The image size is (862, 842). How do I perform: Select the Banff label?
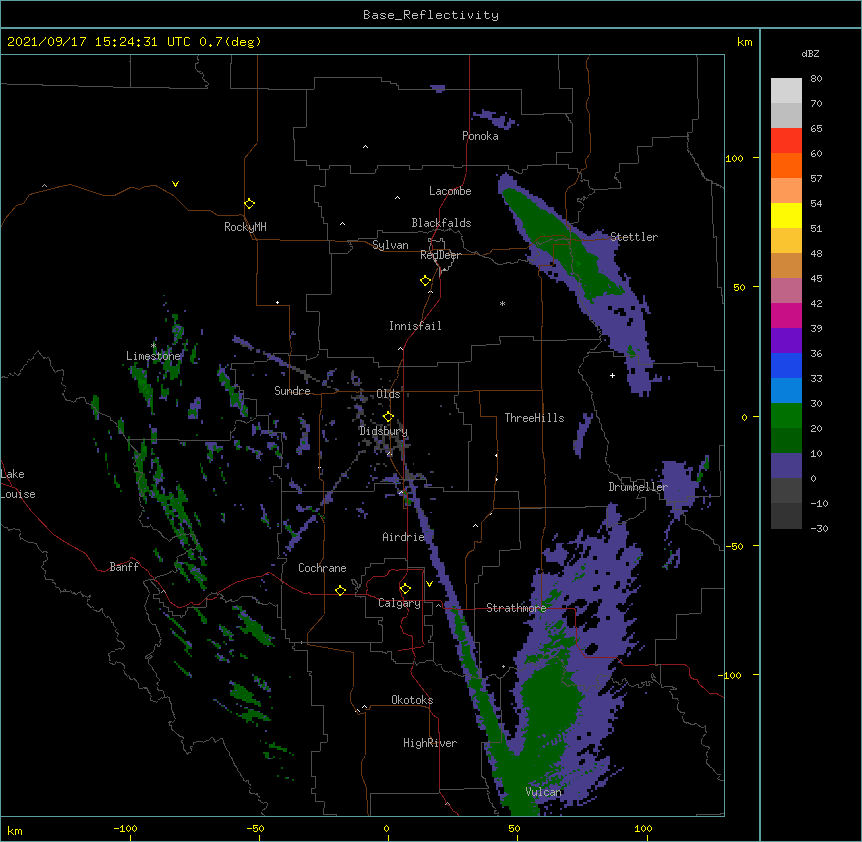pos(124,567)
